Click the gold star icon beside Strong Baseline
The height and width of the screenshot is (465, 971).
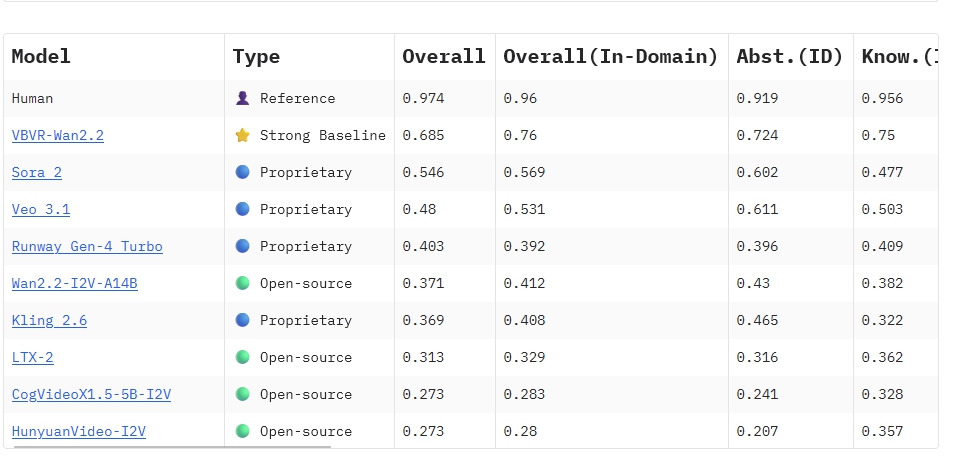tap(243, 135)
